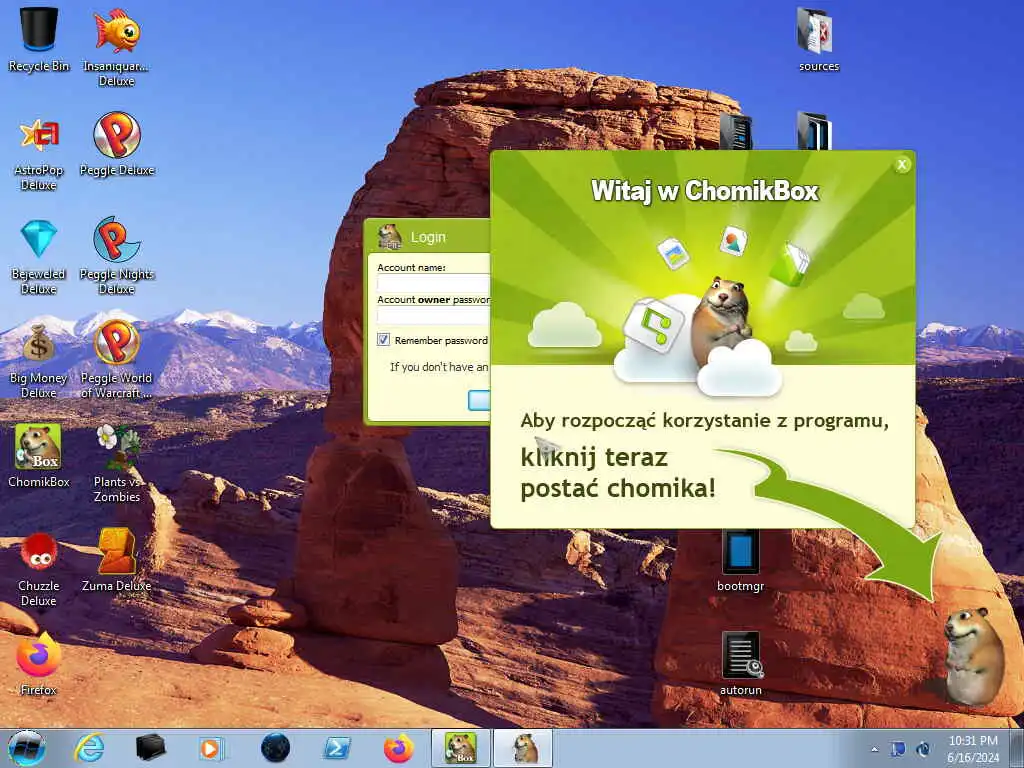Show hidden system tray icons
The width and height of the screenshot is (1024, 768).
tap(874, 749)
